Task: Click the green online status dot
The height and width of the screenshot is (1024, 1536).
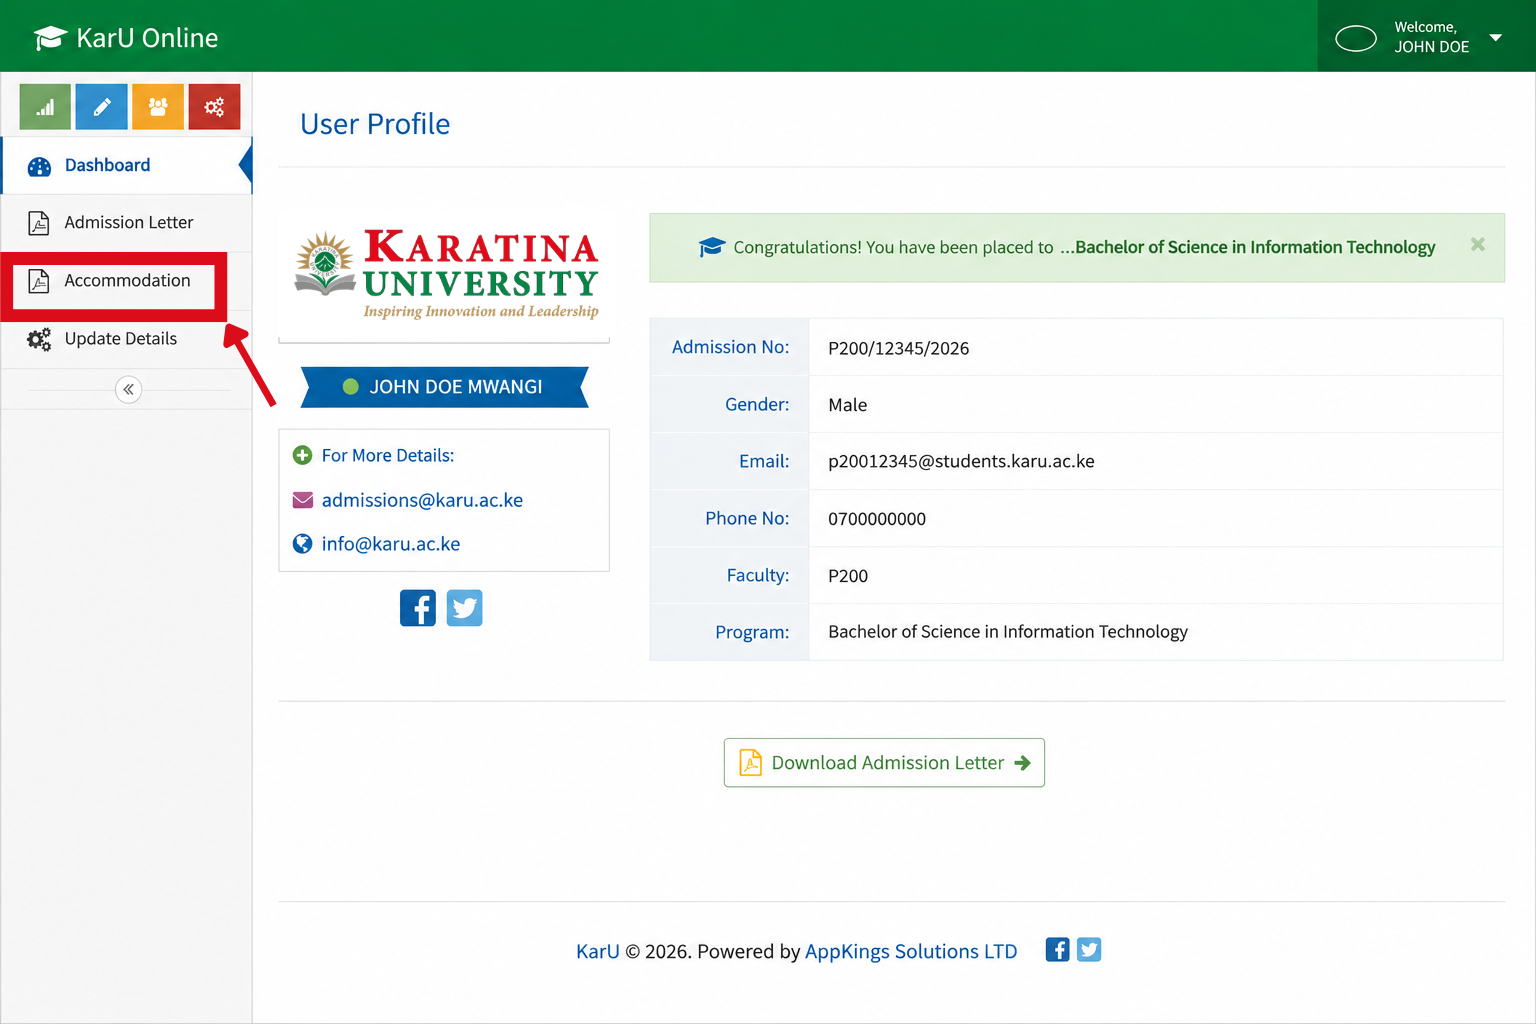Action: coord(351,387)
